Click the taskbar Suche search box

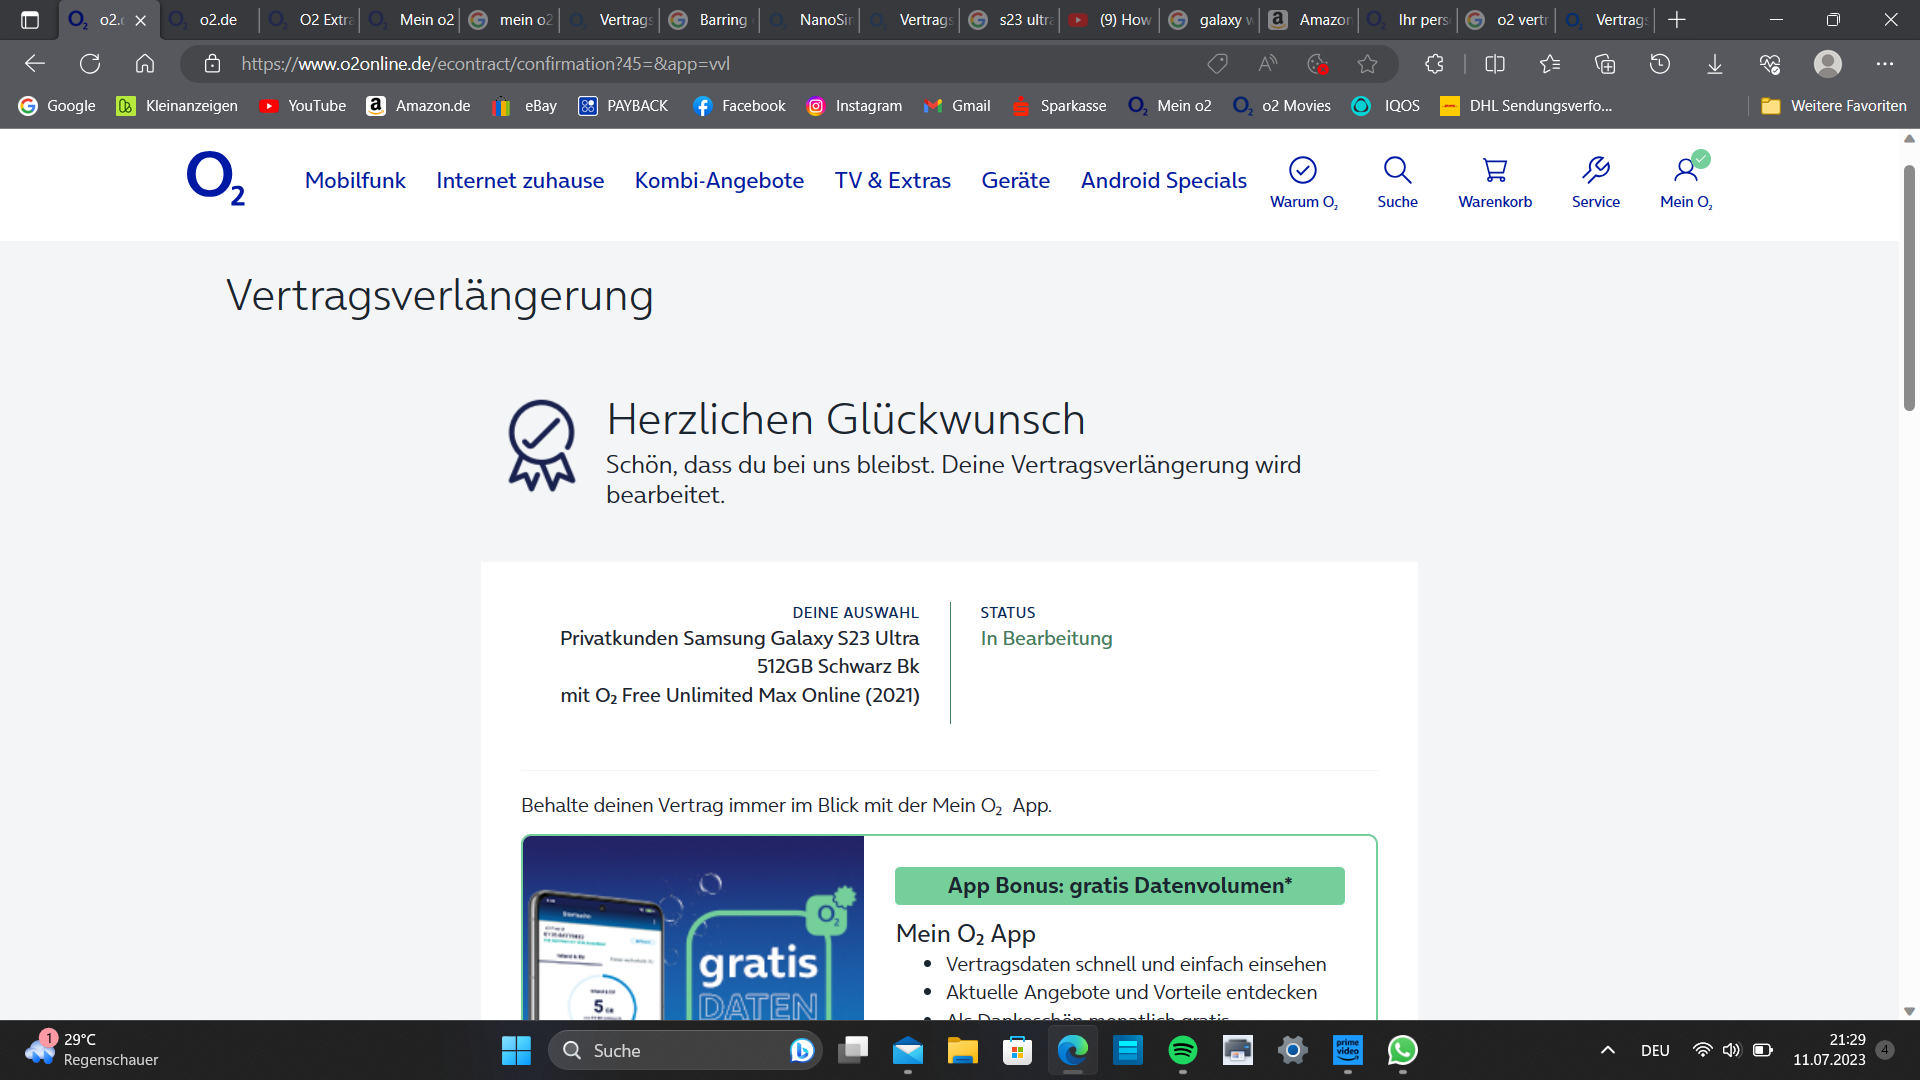click(x=684, y=1050)
